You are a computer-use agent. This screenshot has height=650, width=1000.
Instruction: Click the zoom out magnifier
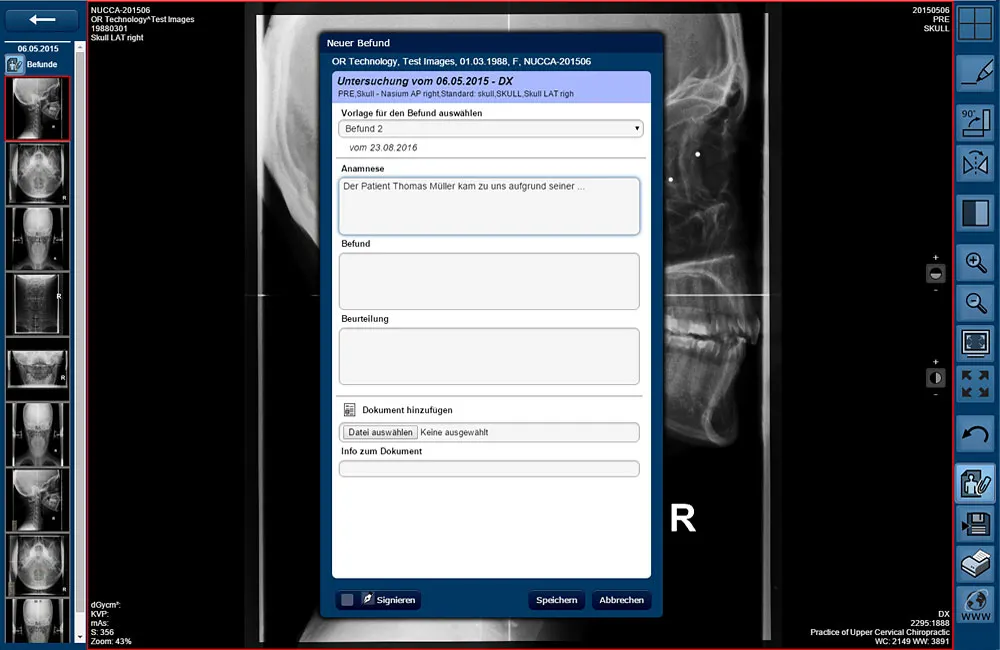tap(974, 302)
